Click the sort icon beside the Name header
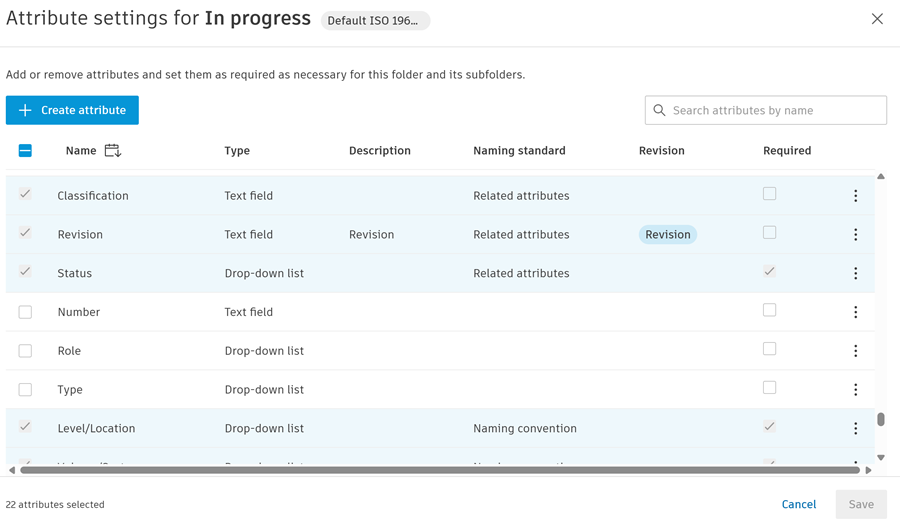The height and width of the screenshot is (526, 900). 112,151
